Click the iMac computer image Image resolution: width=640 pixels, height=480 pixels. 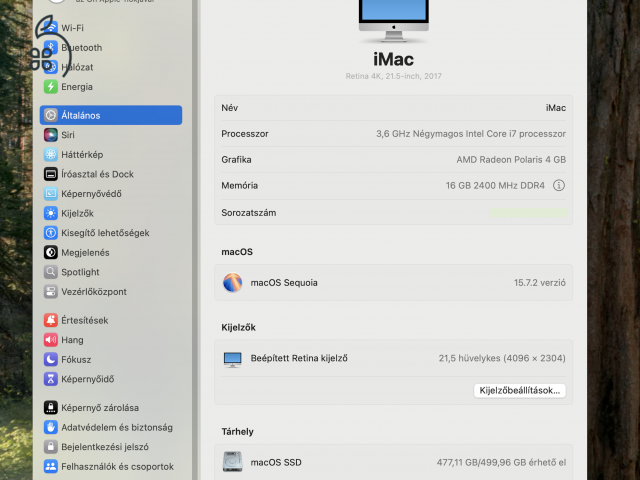pyautogui.click(x=393, y=20)
